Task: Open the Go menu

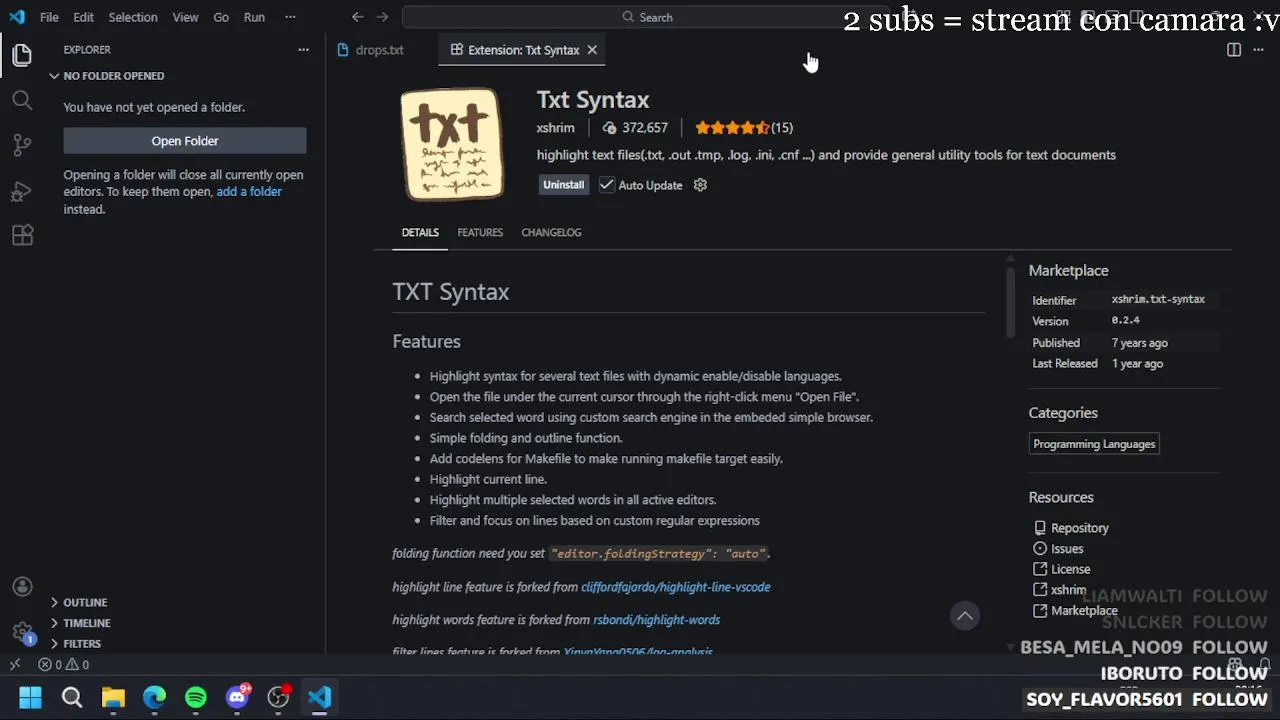Action: [221, 17]
